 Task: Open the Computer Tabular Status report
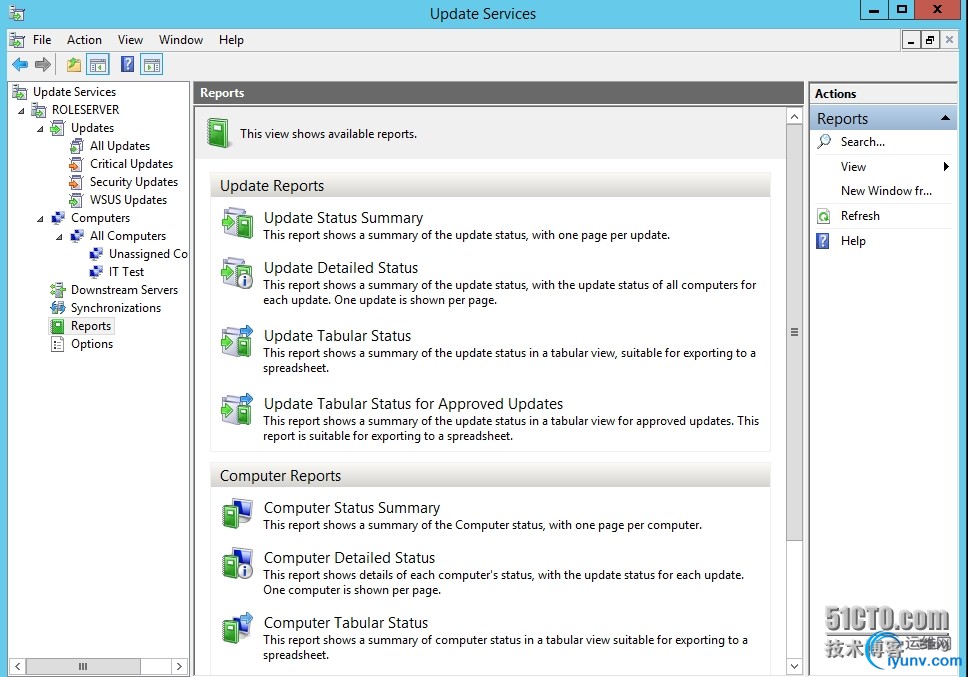pyautogui.click(x=346, y=623)
